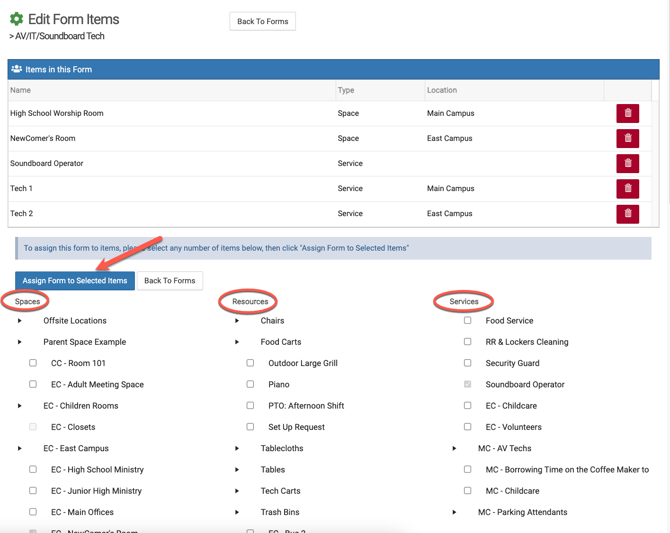Expand MC - AV Techs services
670x533 pixels.
tap(454, 448)
